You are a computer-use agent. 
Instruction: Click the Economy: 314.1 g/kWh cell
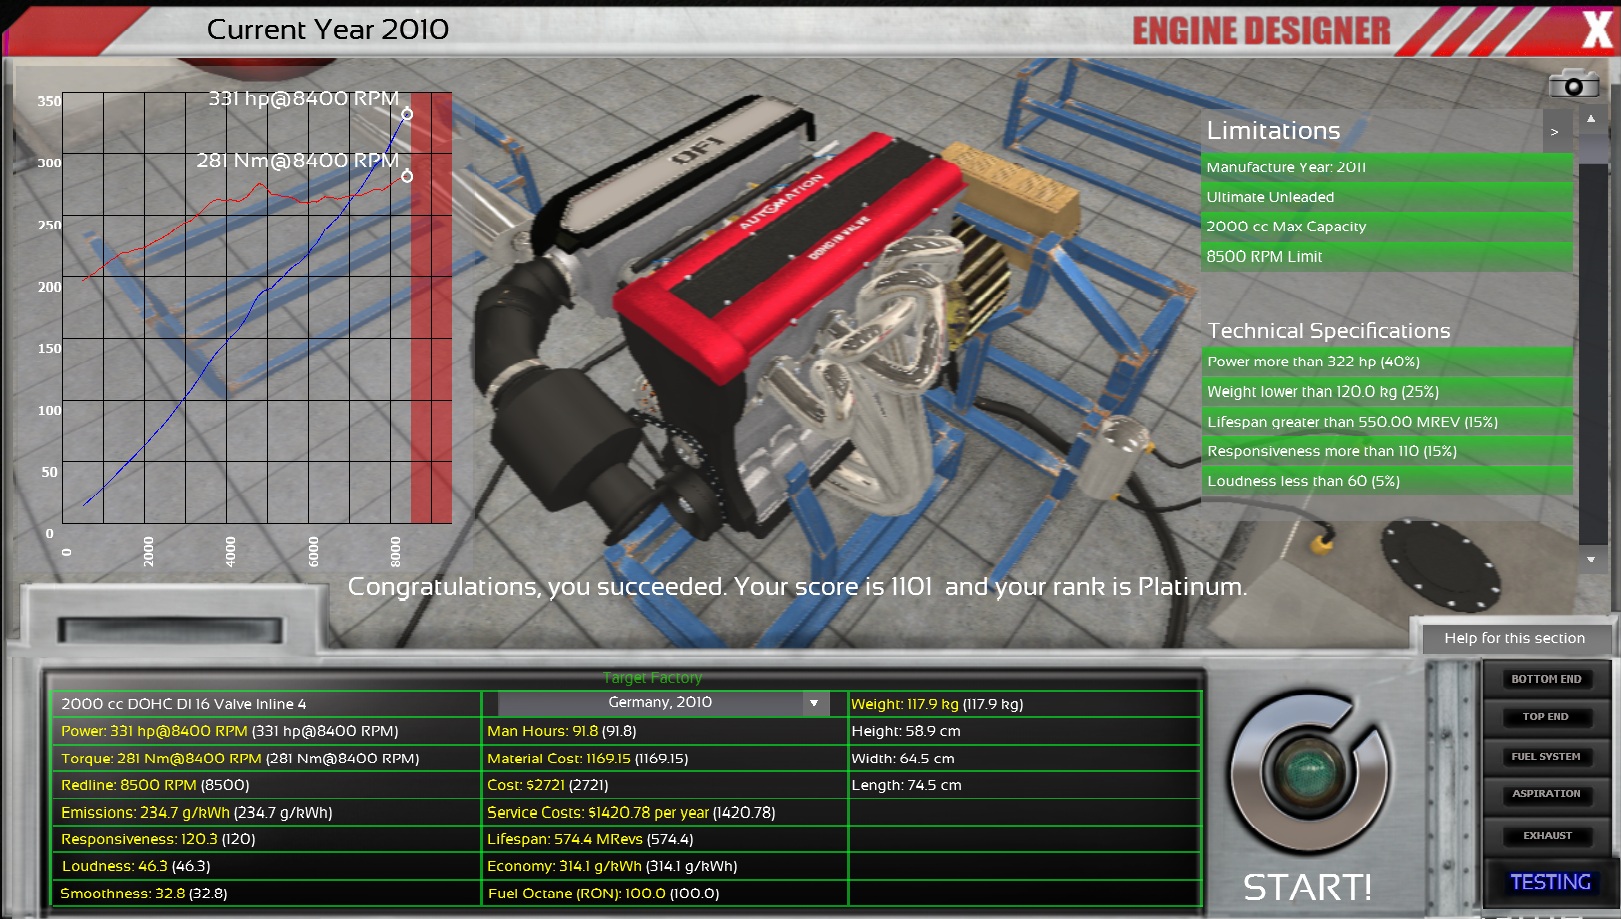pyautogui.click(x=665, y=866)
